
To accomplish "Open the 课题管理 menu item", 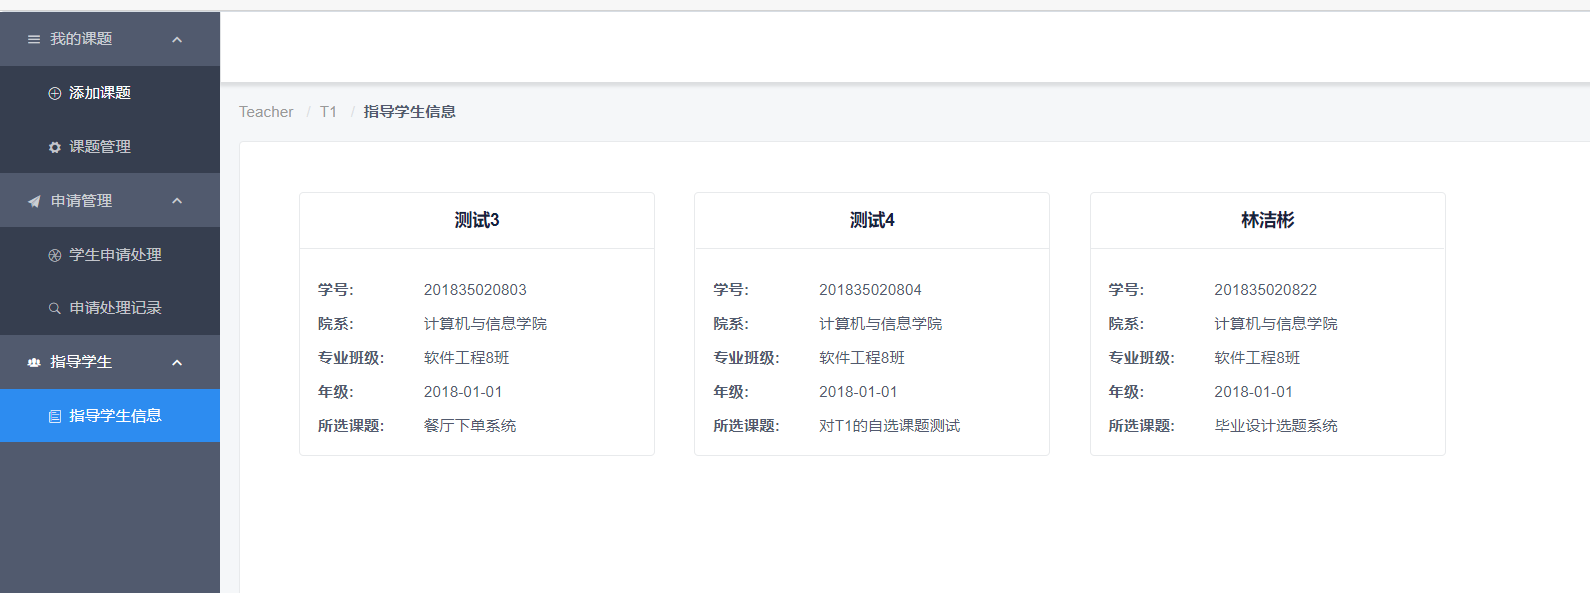I will coord(110,147).
